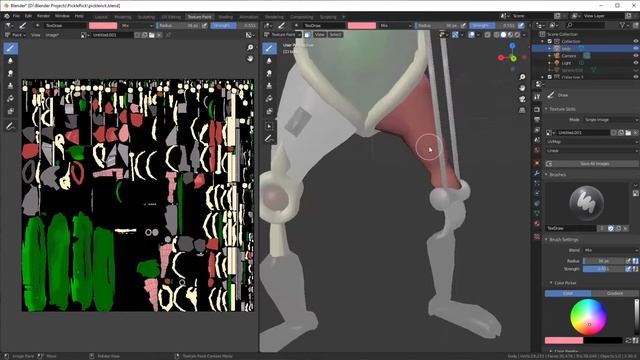The image size is (640, 360).
Task: Open the Edit menu
Action: coord(28,16)
